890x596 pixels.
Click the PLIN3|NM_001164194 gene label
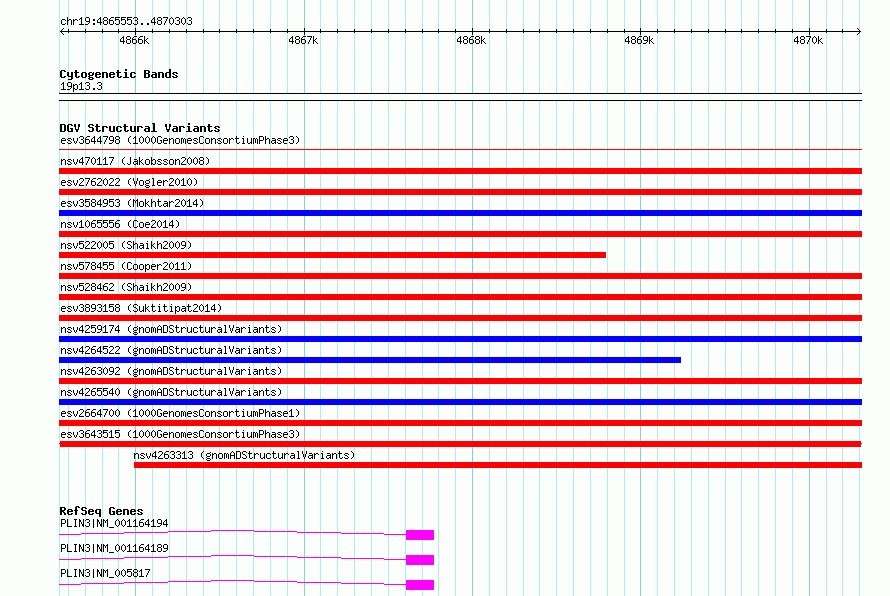tap(114, 523)
